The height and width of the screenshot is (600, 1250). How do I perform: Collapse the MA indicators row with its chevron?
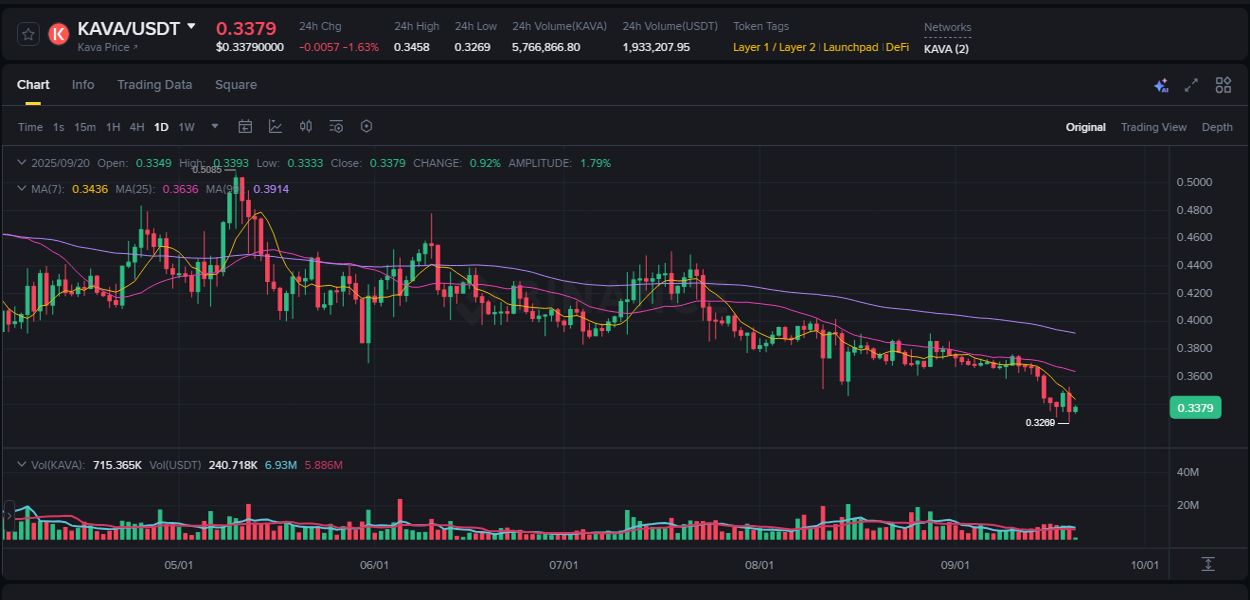[x=21, y=188]
